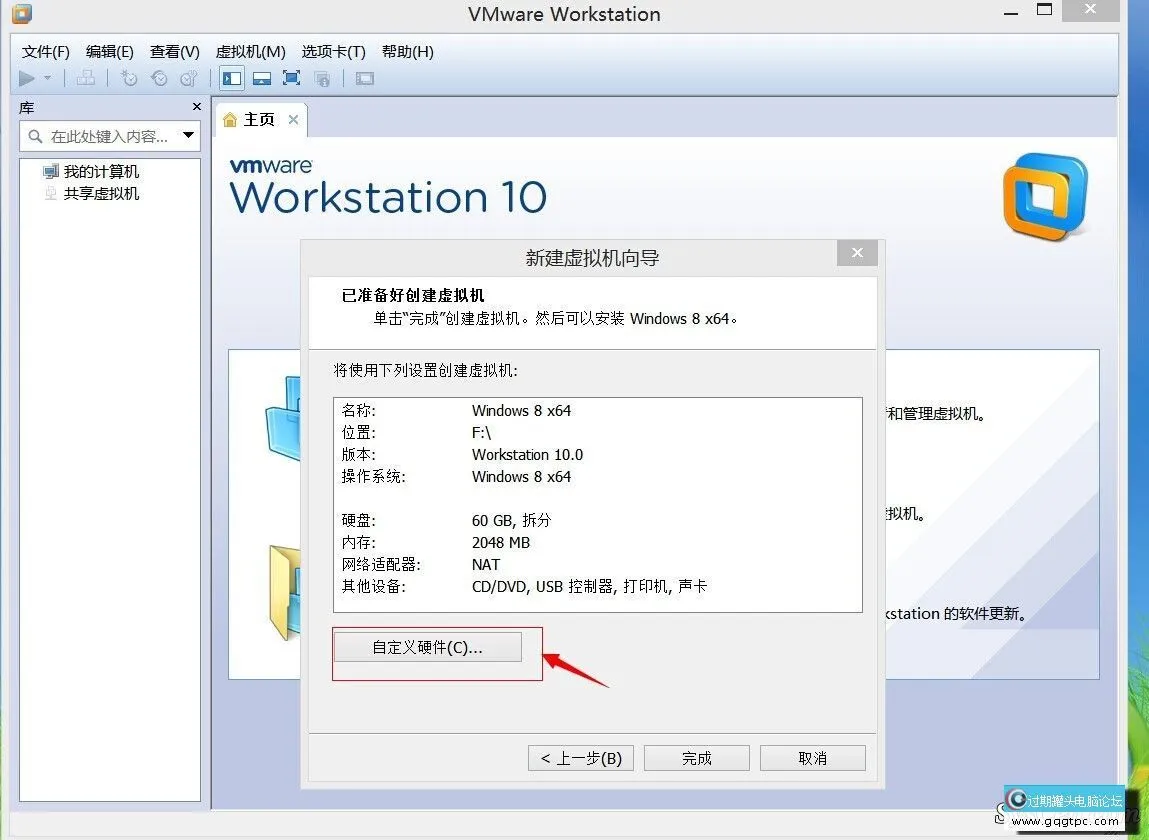The width and height of the screenshot is (1149, 840).
Task: Open the 虚拟机(M) menu
Action: [x=250, y=51]
